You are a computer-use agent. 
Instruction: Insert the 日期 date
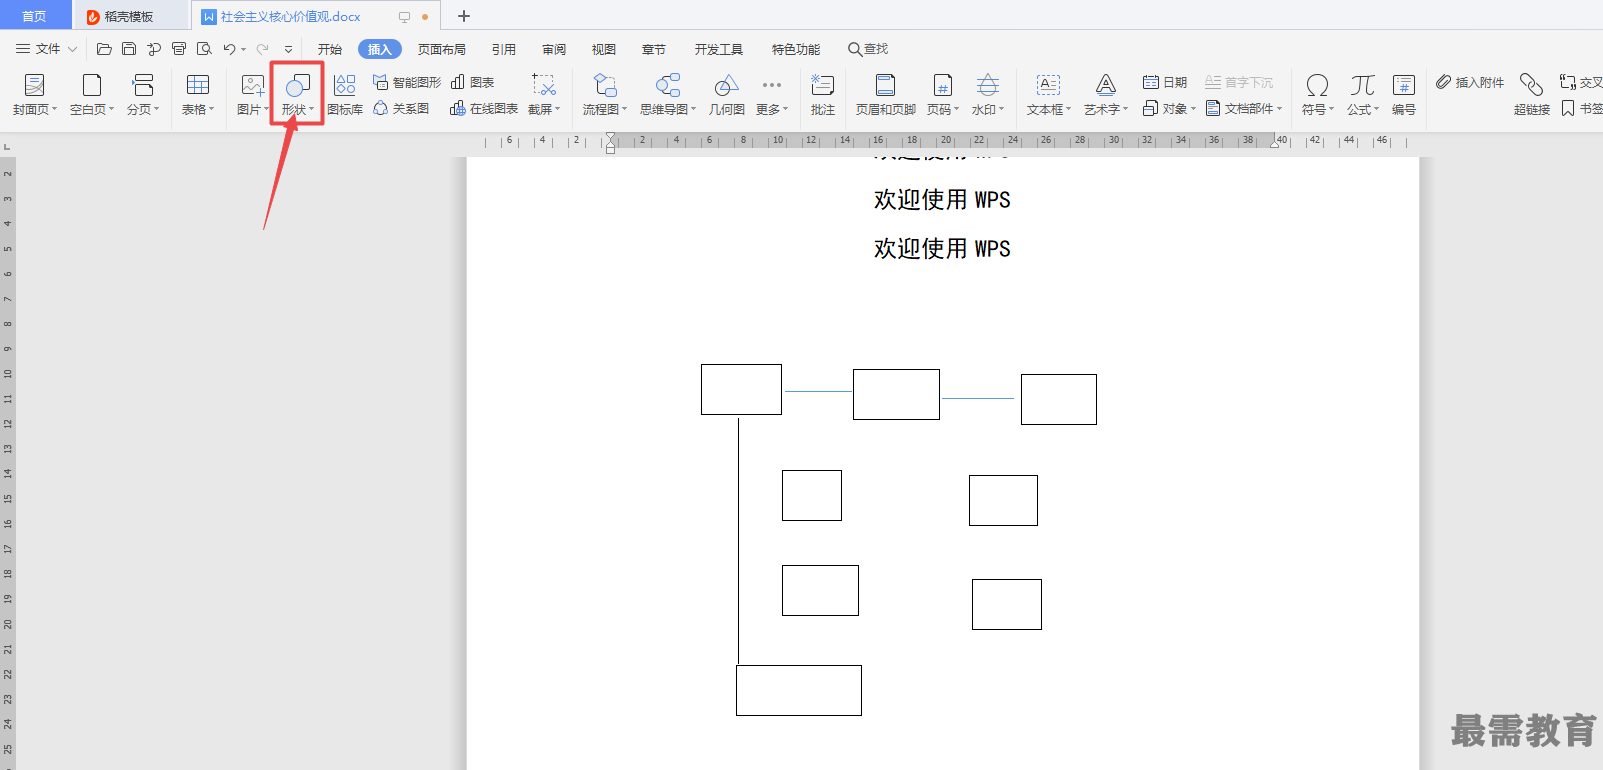1165,82
